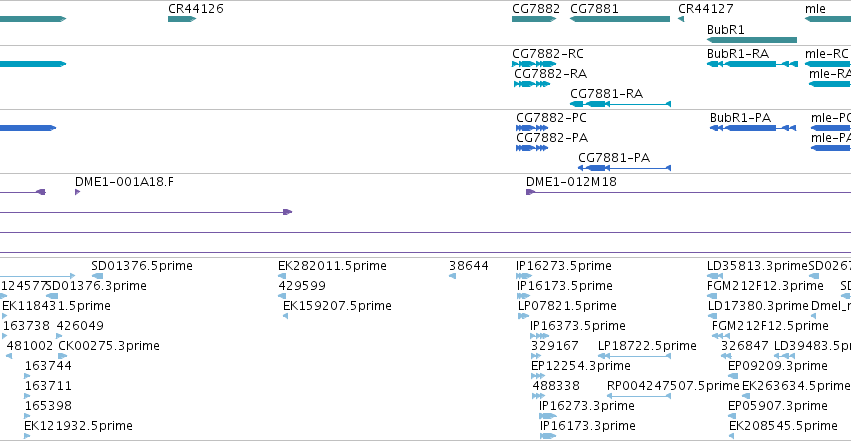Click the EK121932.5prime EST arrow
Viewport: 851px width, 441px height.
[27, 437]
